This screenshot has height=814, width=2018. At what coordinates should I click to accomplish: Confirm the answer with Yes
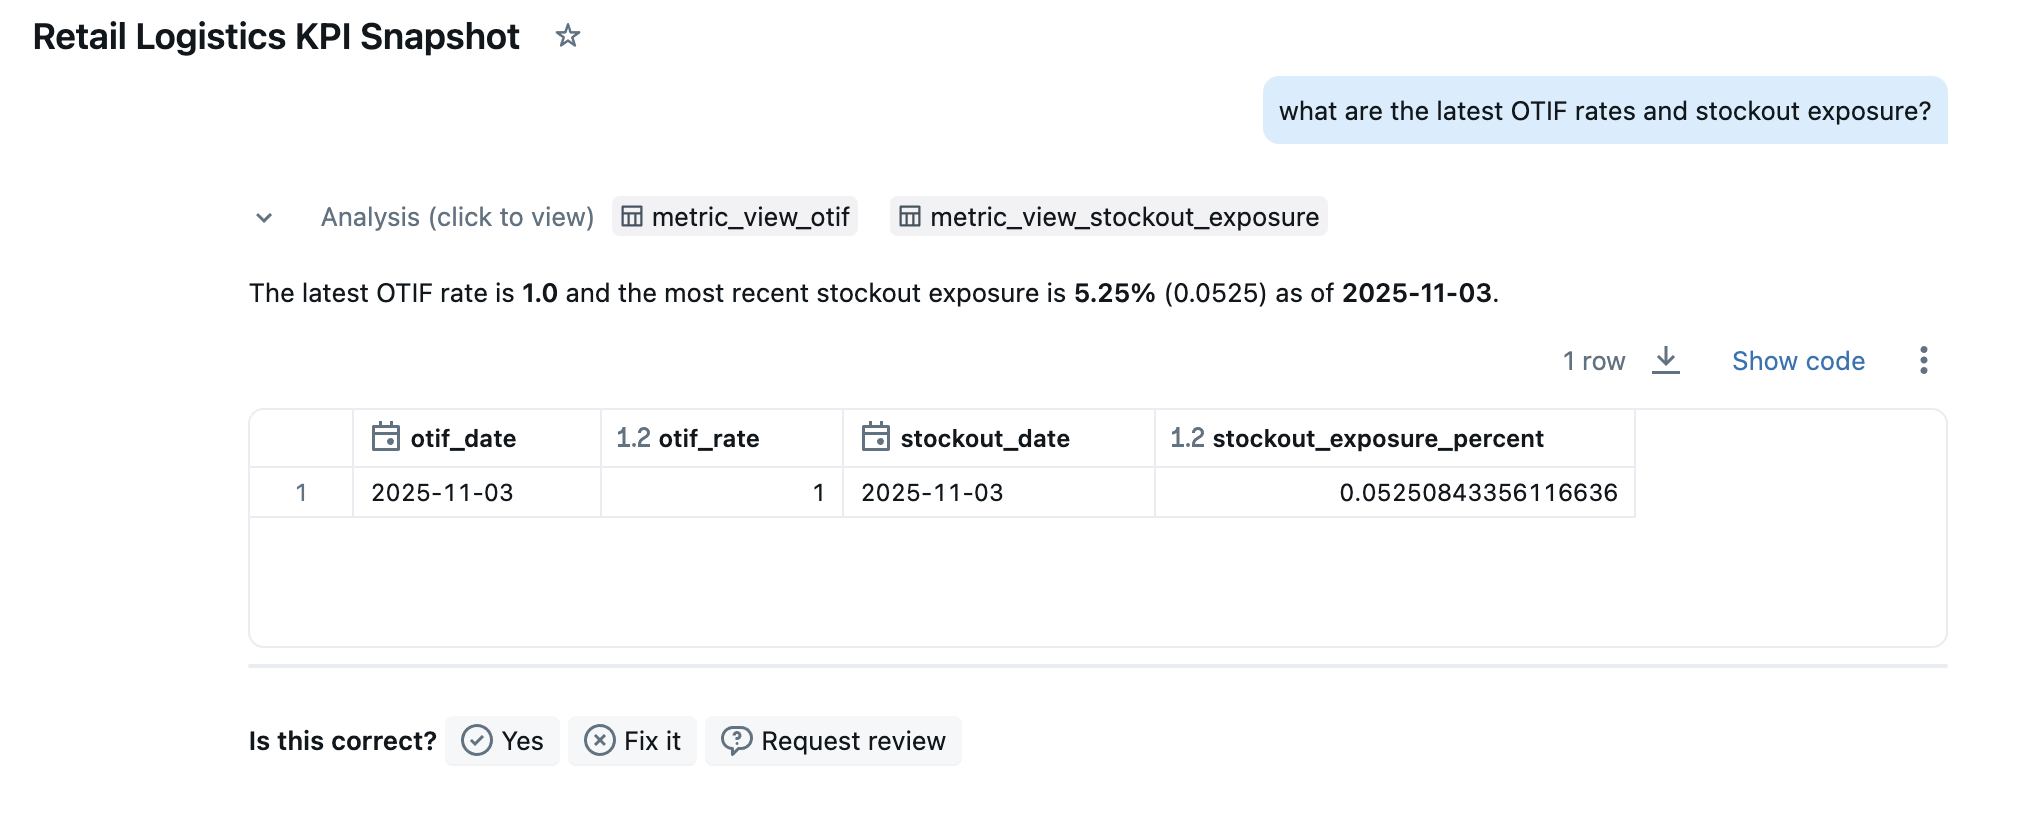pyautogui.click(x=502, y=741)
